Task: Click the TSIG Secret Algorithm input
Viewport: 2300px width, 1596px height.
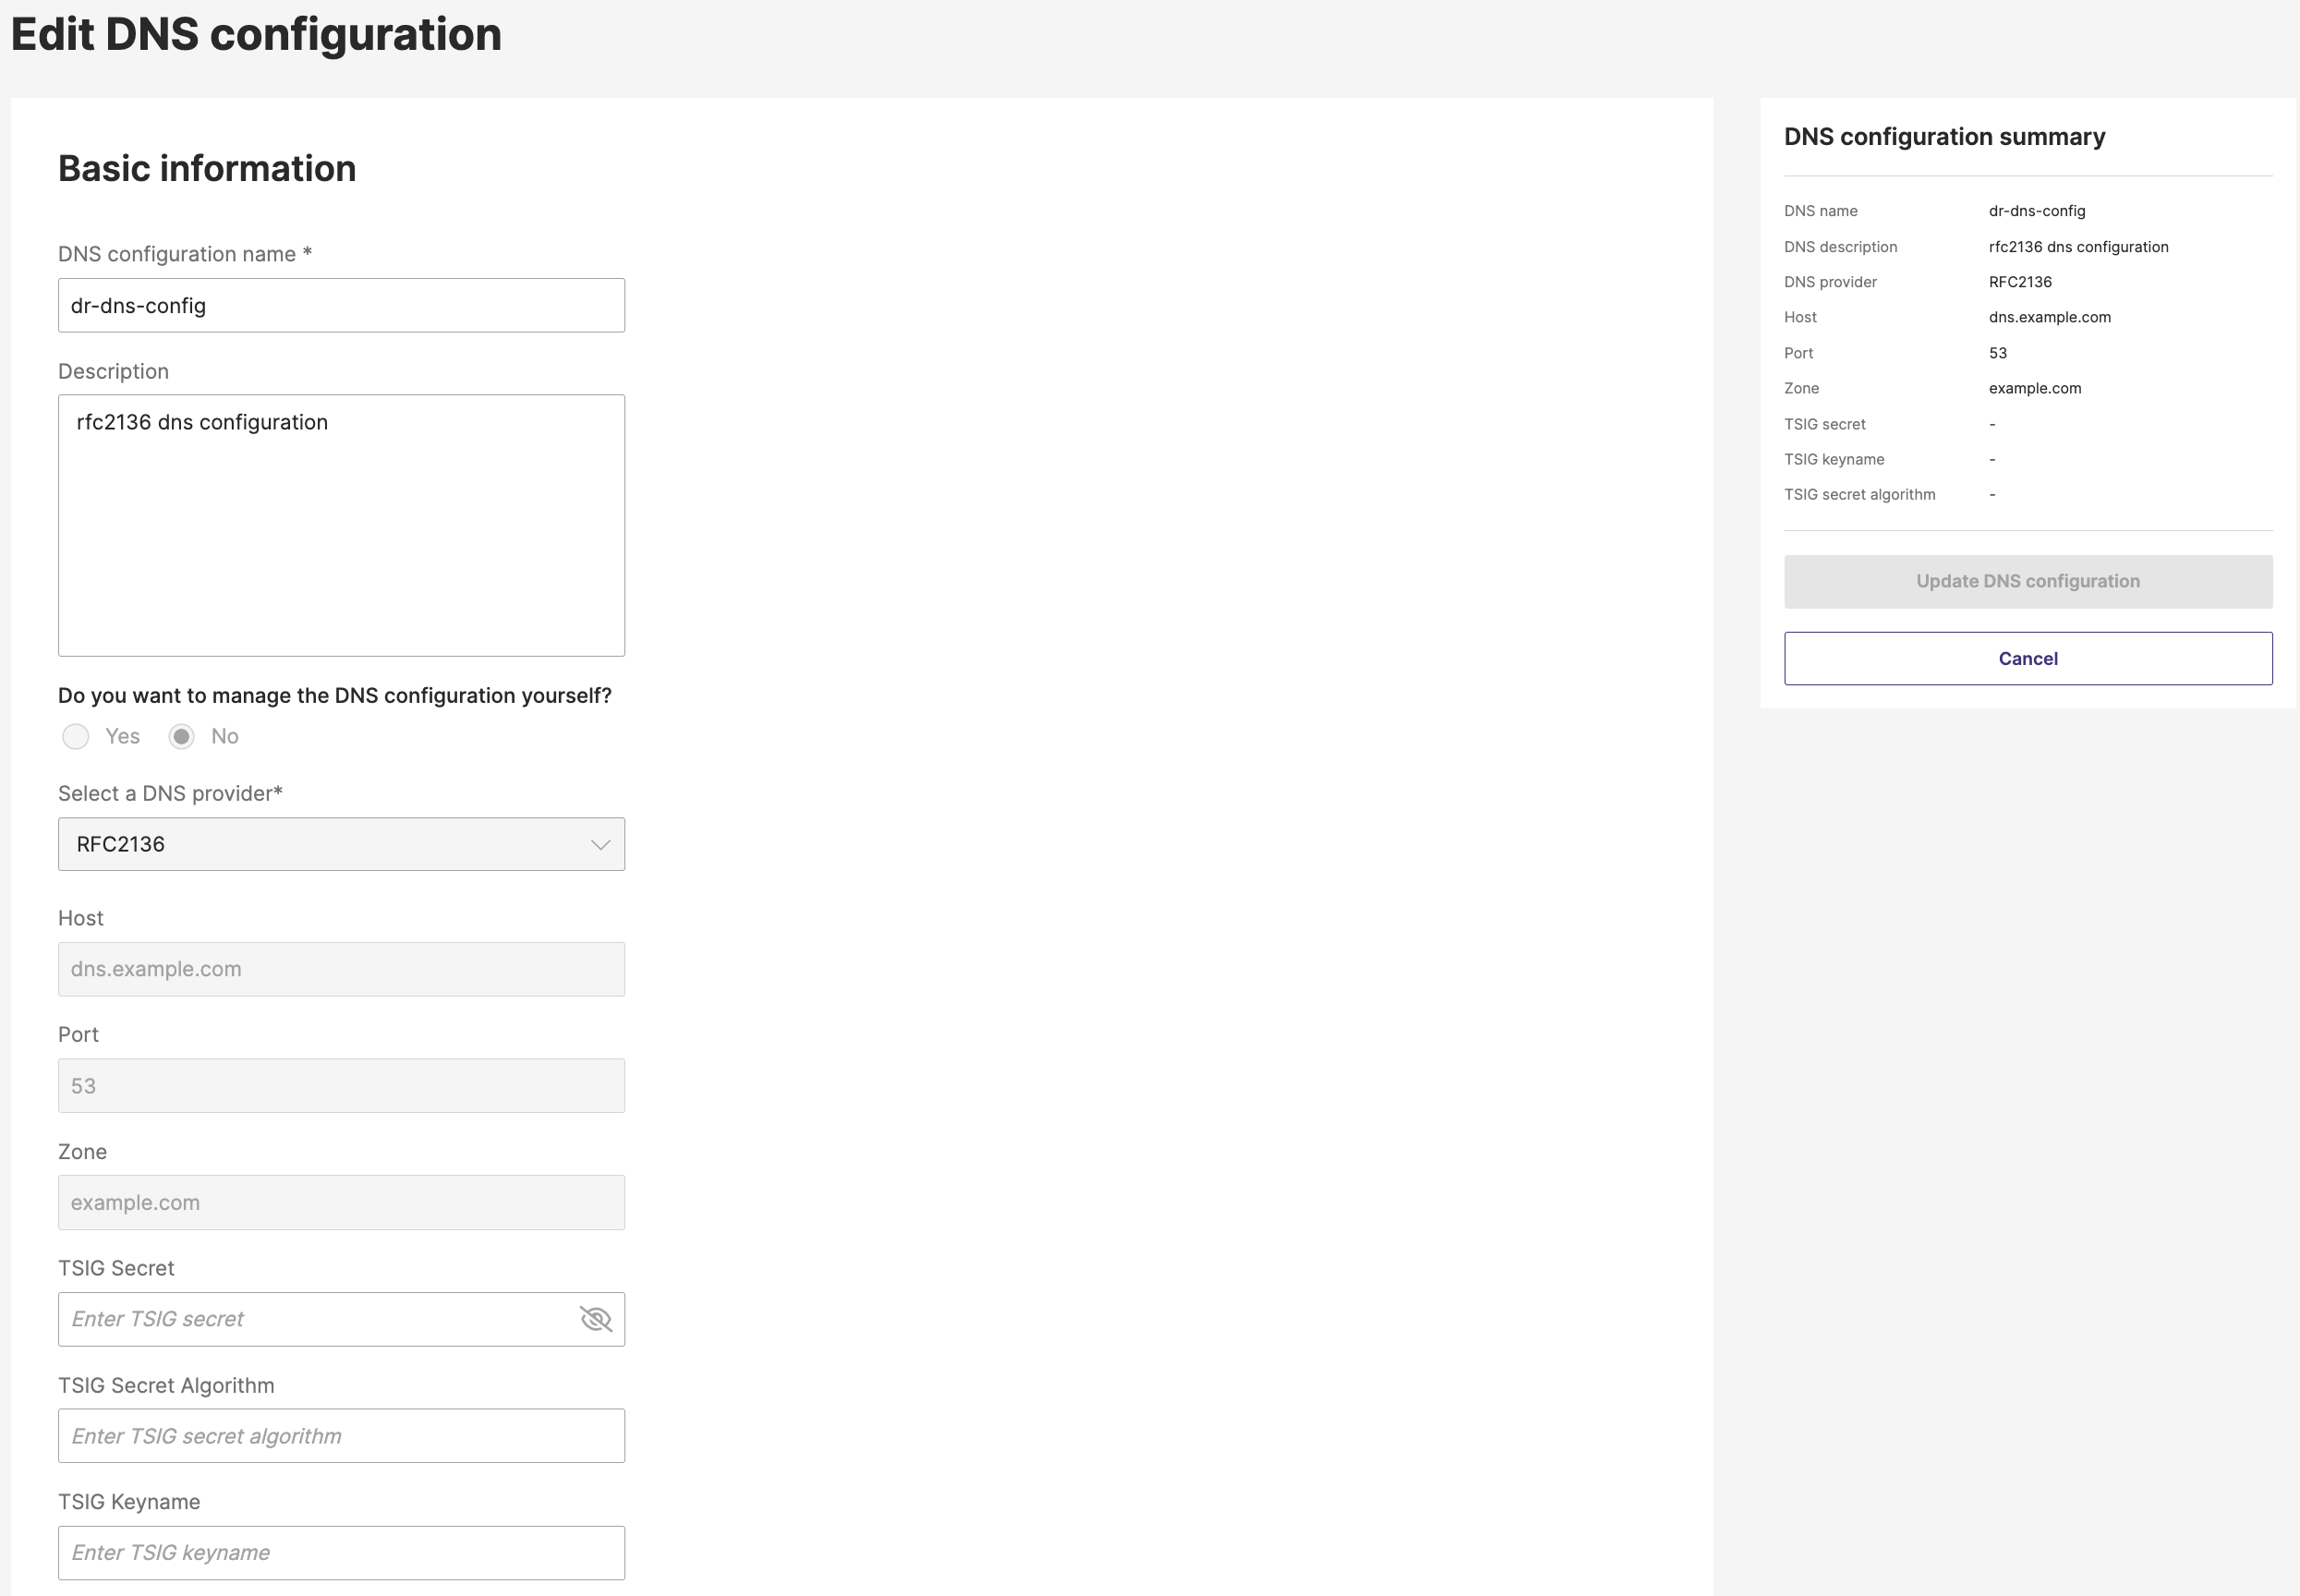Action: (340, 1436)
